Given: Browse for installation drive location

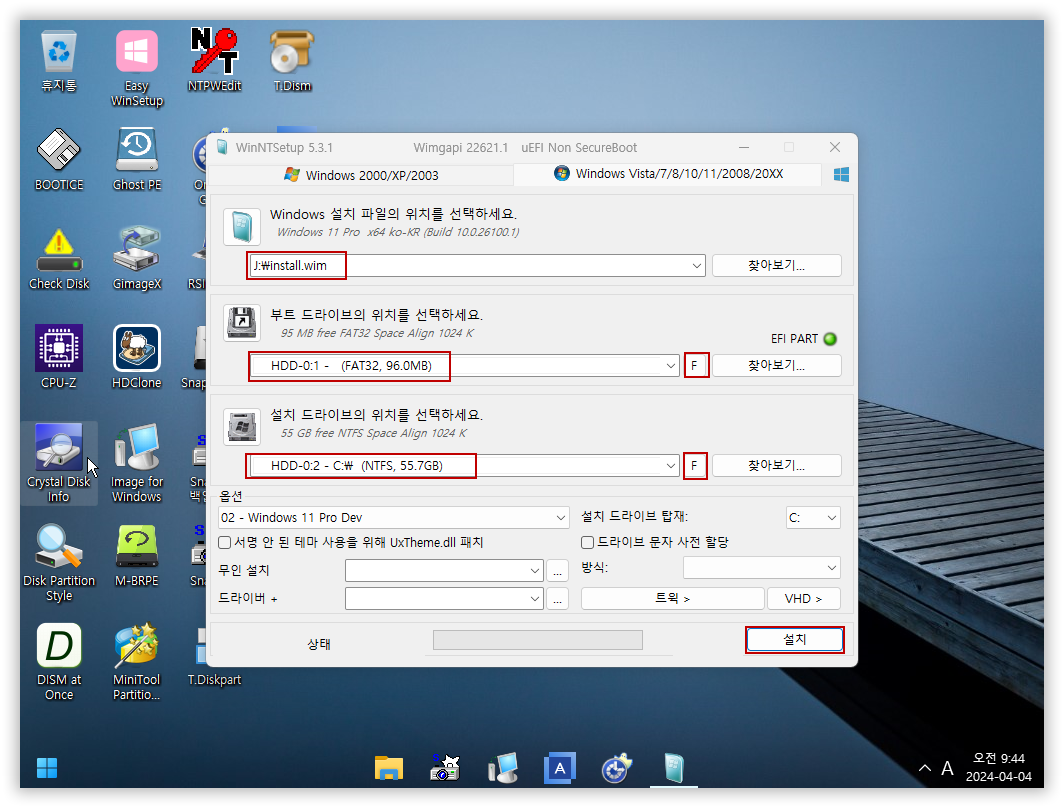Looking at the screenshot, I should pos(776,465).
